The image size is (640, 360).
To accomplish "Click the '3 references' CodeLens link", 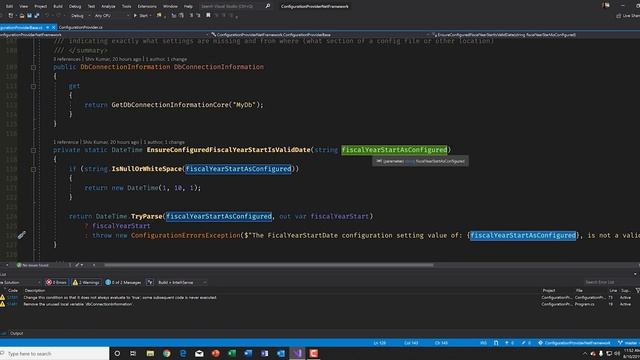I will [x=67, y=59].
